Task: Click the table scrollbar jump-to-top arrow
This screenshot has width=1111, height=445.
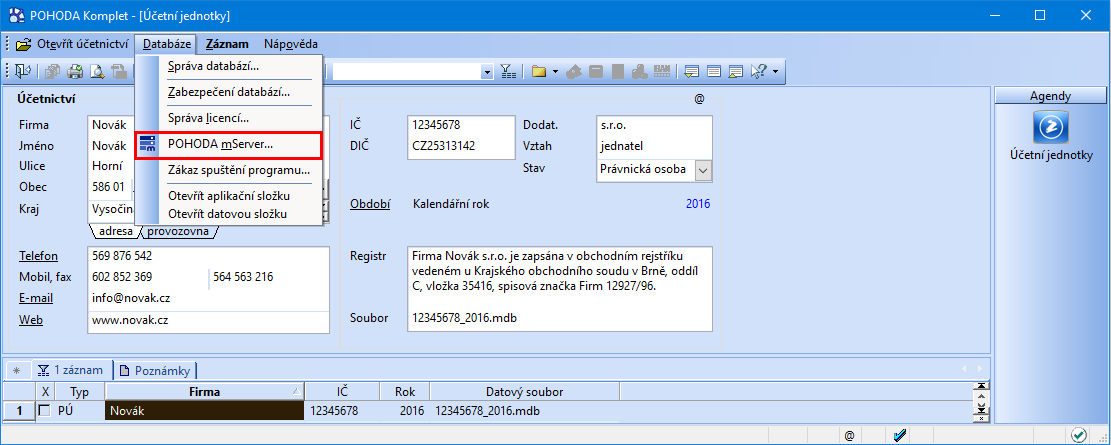Action: [981, 386]
